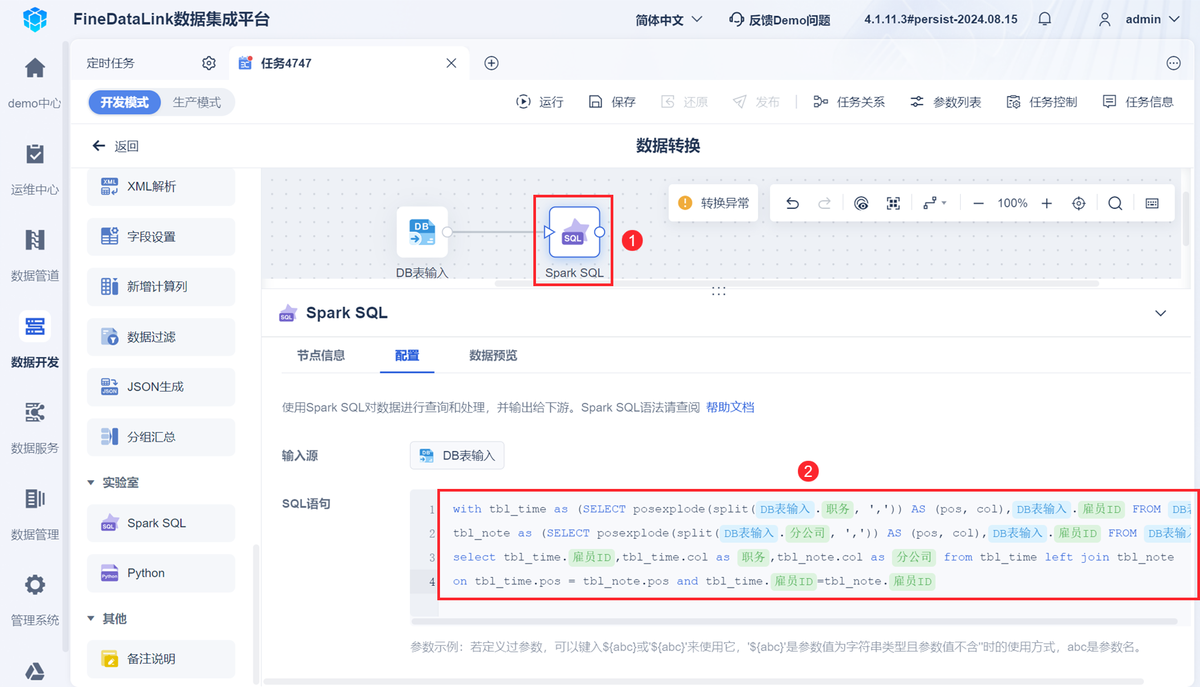Show keyboard shortcuts from canvas toolbar

pyautogui.click(x=1152, y=203)
